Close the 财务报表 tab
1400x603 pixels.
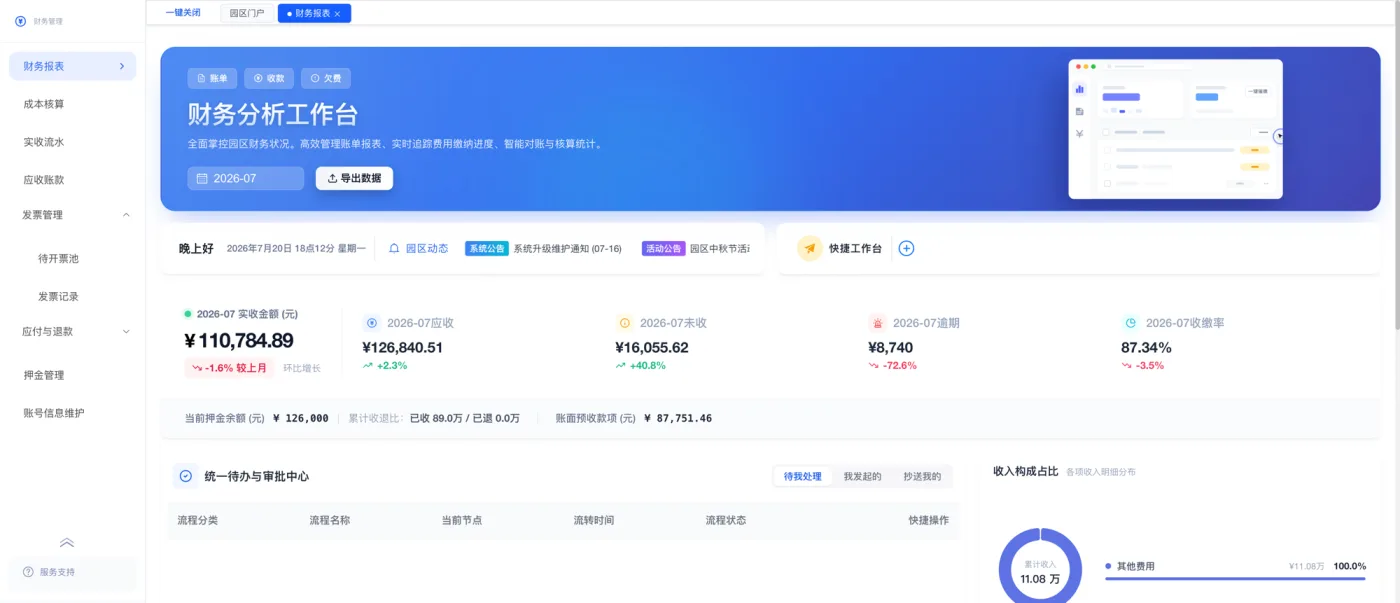click(338, 14)
